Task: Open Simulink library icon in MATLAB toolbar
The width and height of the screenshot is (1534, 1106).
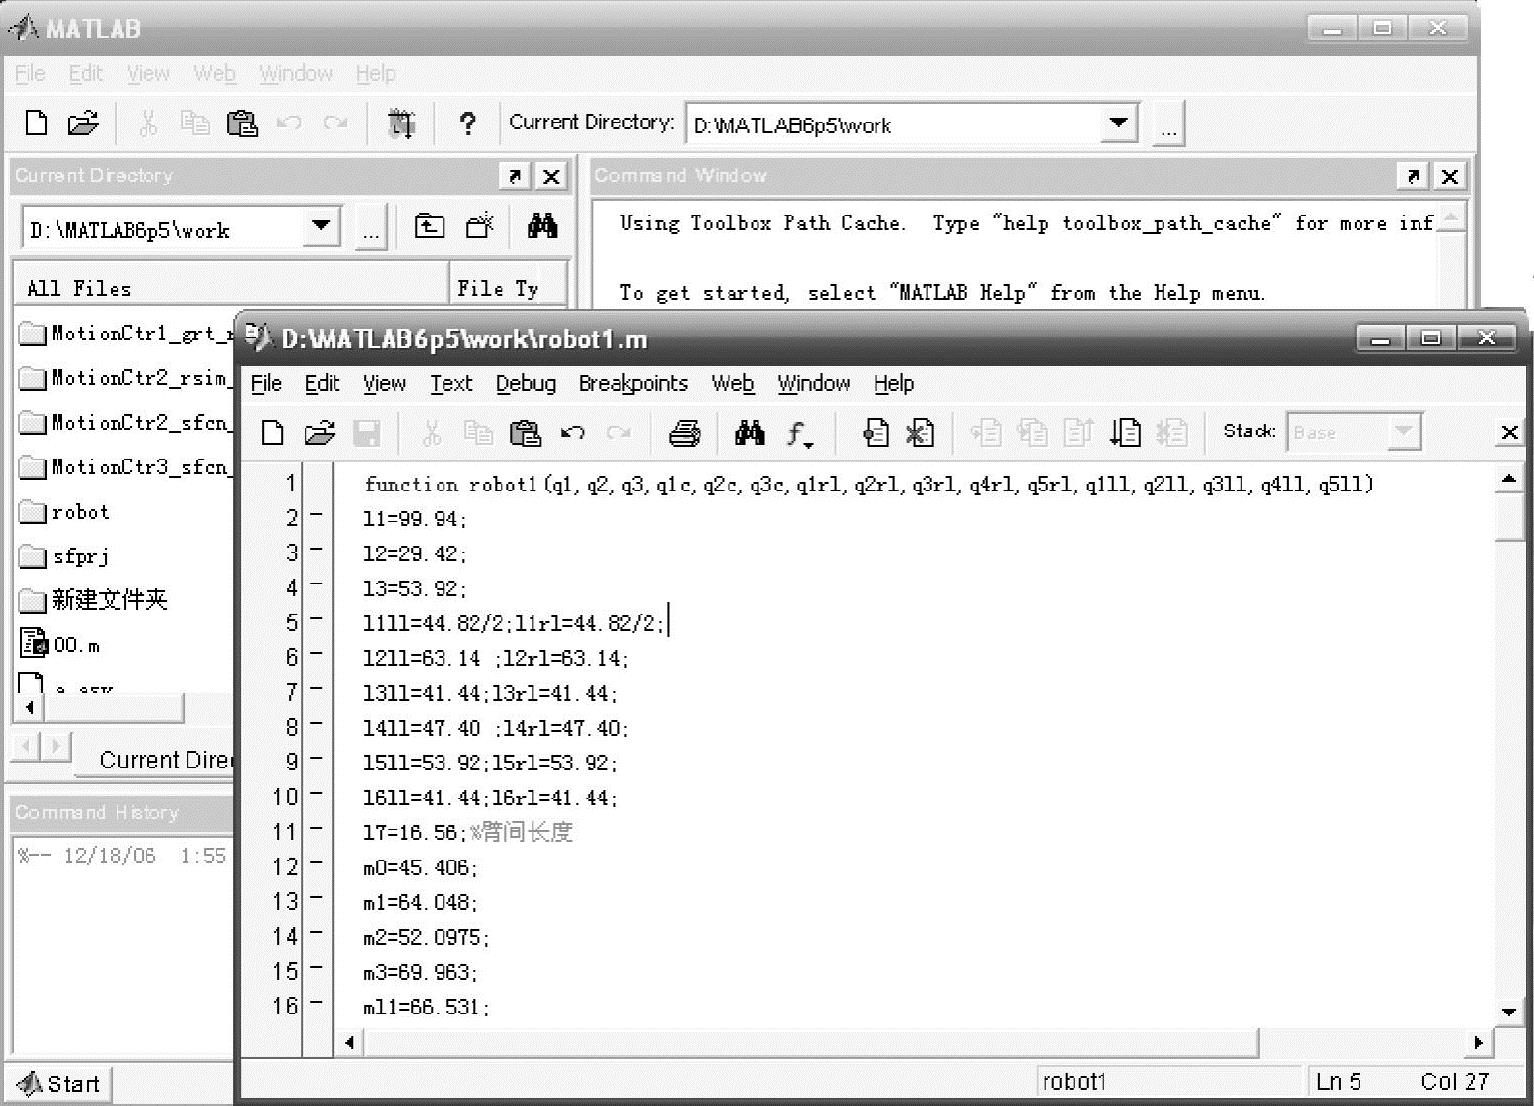Action: point(401,123)
